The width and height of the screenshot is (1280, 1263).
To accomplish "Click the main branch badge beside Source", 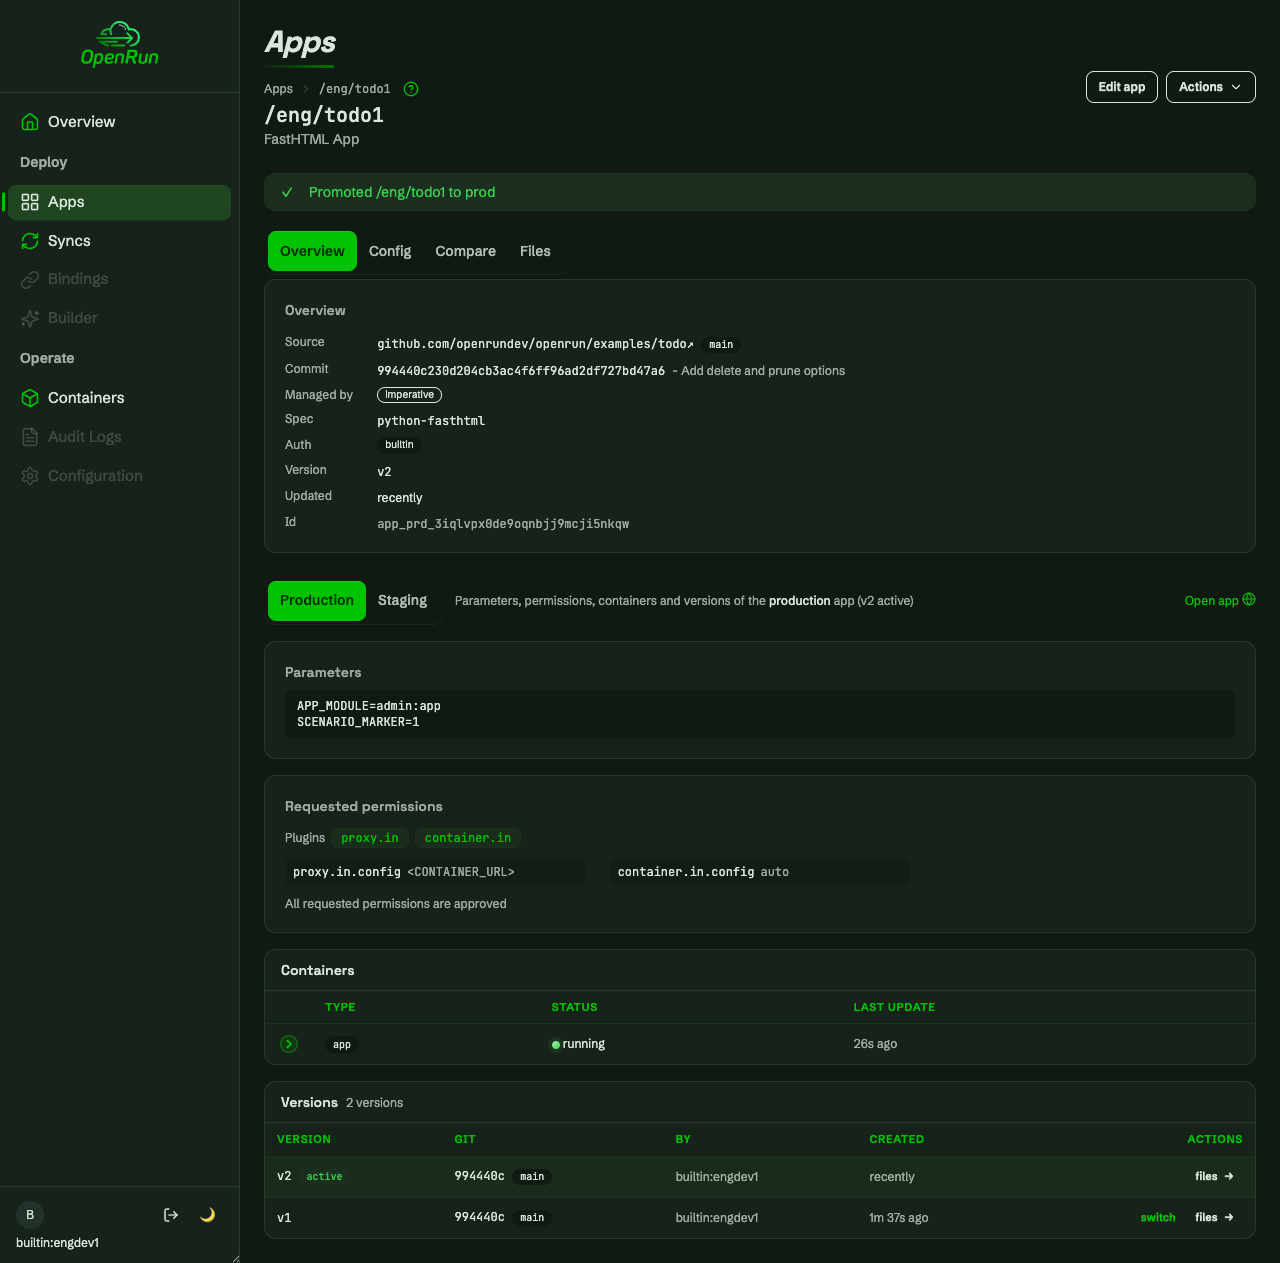I will click(721, 345).
